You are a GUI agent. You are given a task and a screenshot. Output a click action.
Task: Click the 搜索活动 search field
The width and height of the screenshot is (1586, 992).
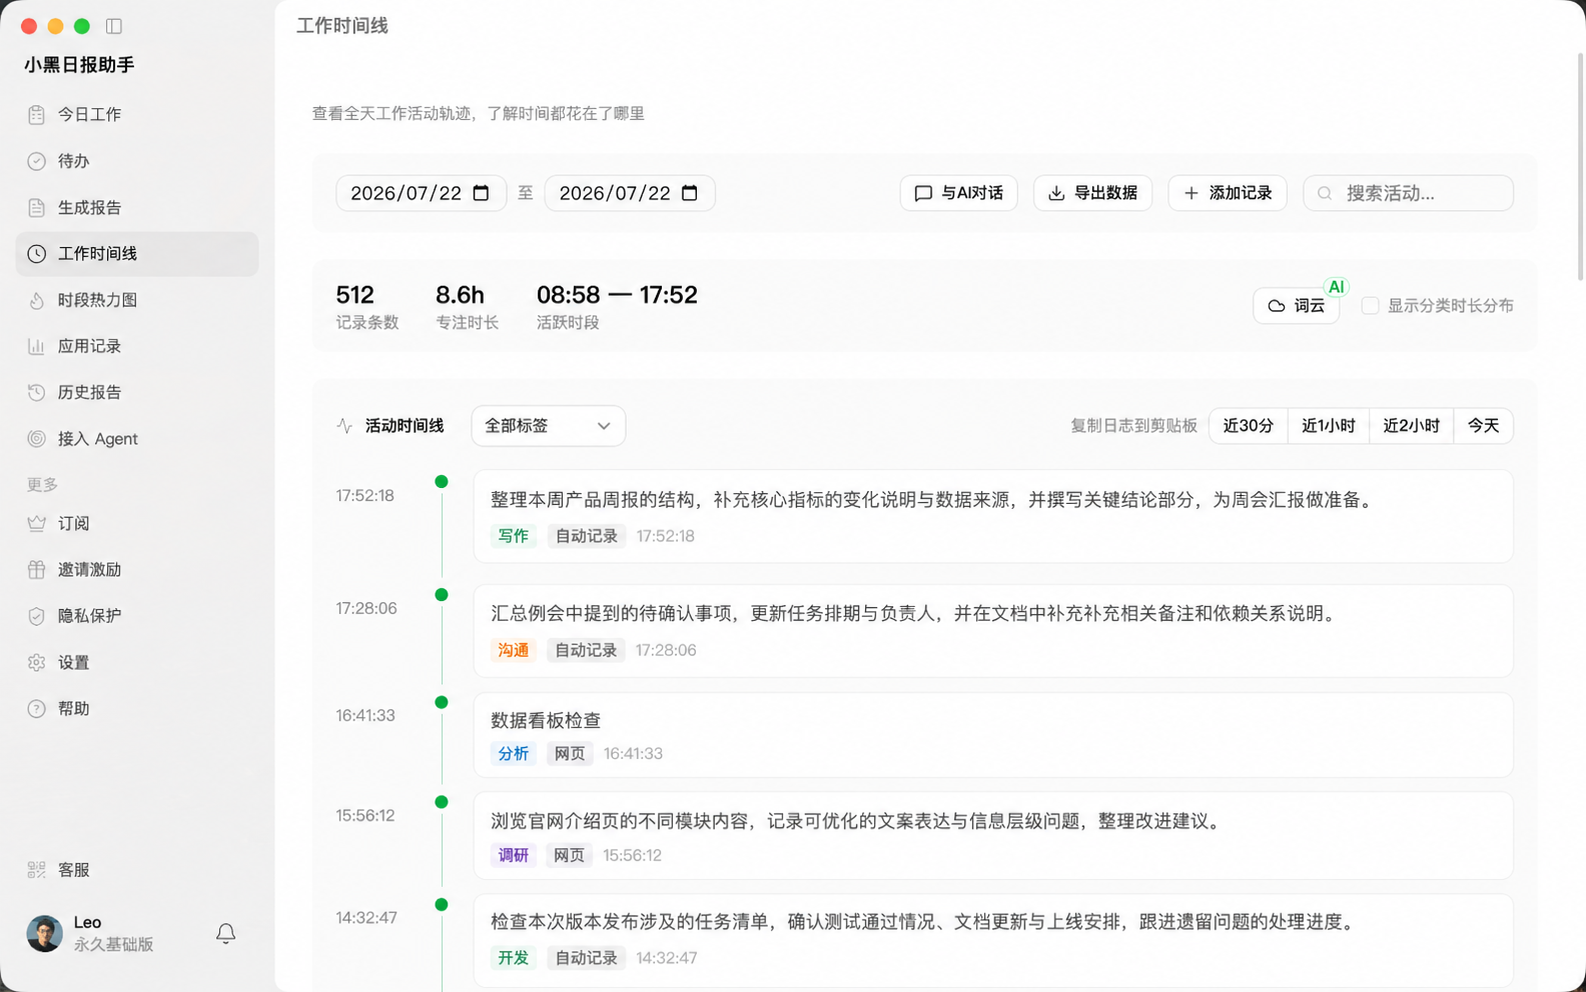click(1408, 193)
